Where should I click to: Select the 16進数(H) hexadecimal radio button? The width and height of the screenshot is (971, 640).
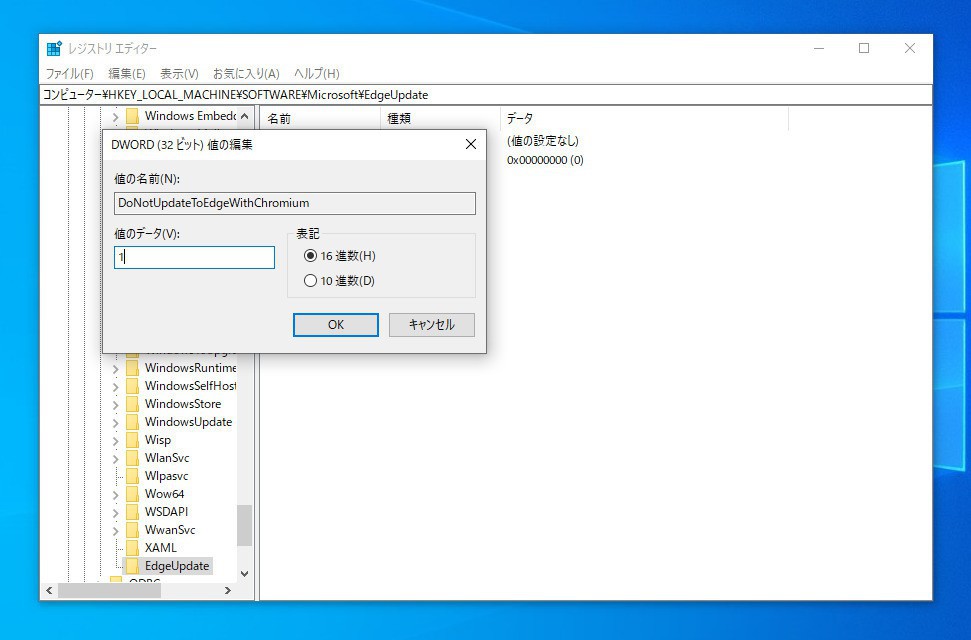click(x=310, y=255)
